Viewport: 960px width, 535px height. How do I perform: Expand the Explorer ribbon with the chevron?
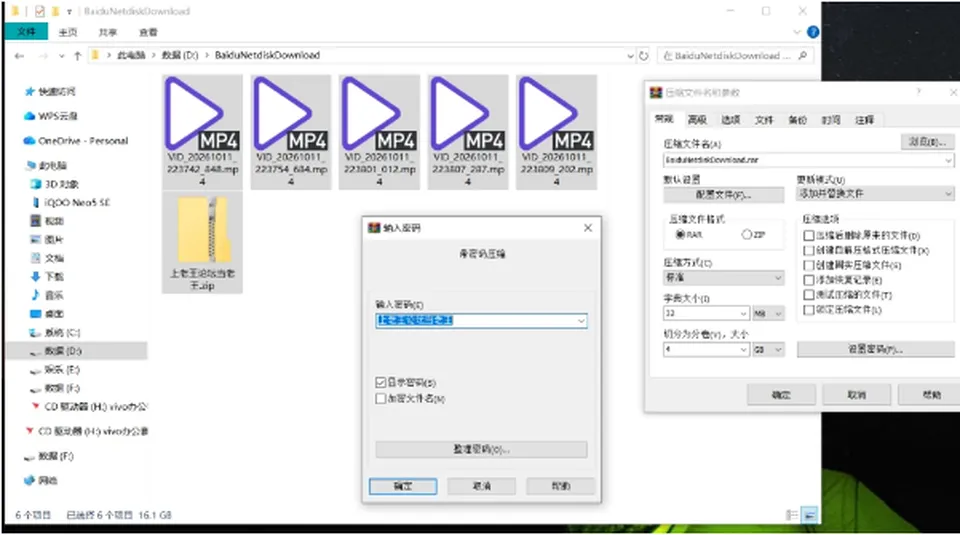[797, 32]
